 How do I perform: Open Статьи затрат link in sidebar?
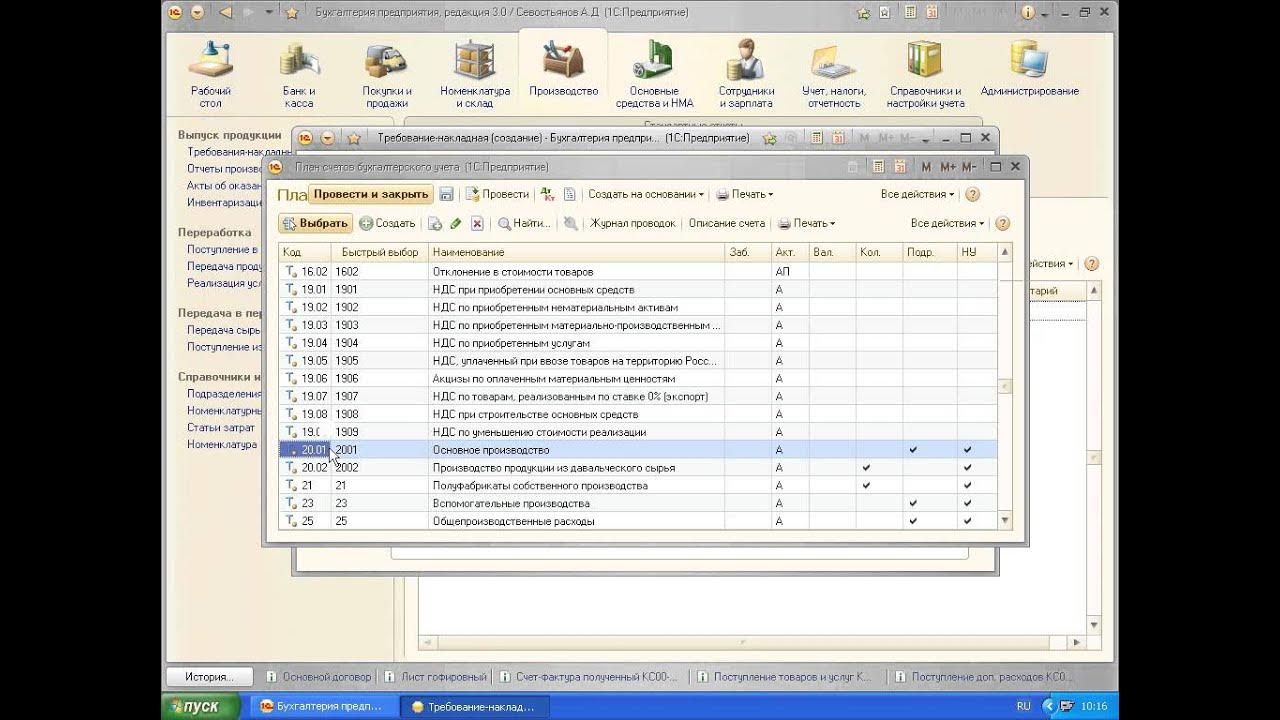pos(223,428)
